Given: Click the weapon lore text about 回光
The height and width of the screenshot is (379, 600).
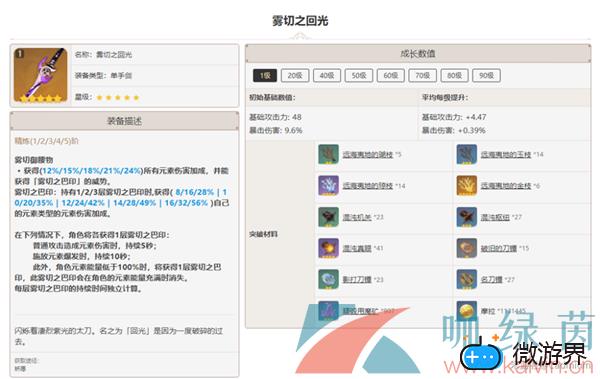Looking at the screenshot, I should 119,336.
